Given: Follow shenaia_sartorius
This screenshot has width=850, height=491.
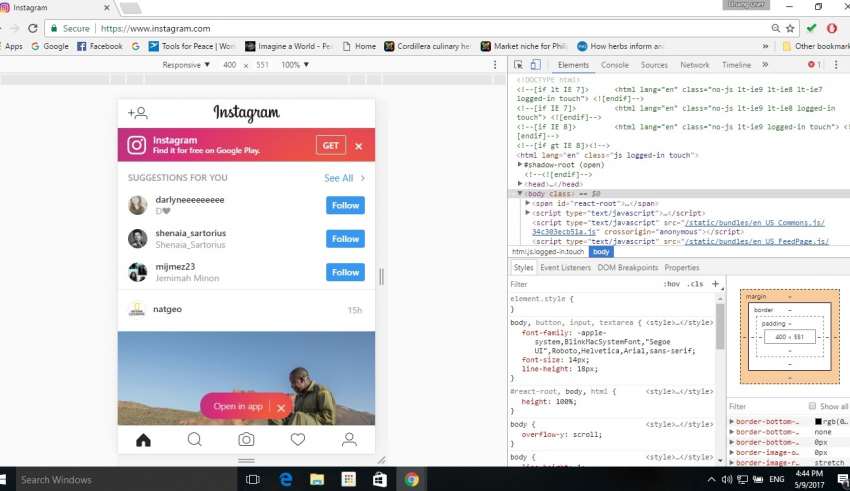Looking at the screenshot, I should [x=345, y=239].
